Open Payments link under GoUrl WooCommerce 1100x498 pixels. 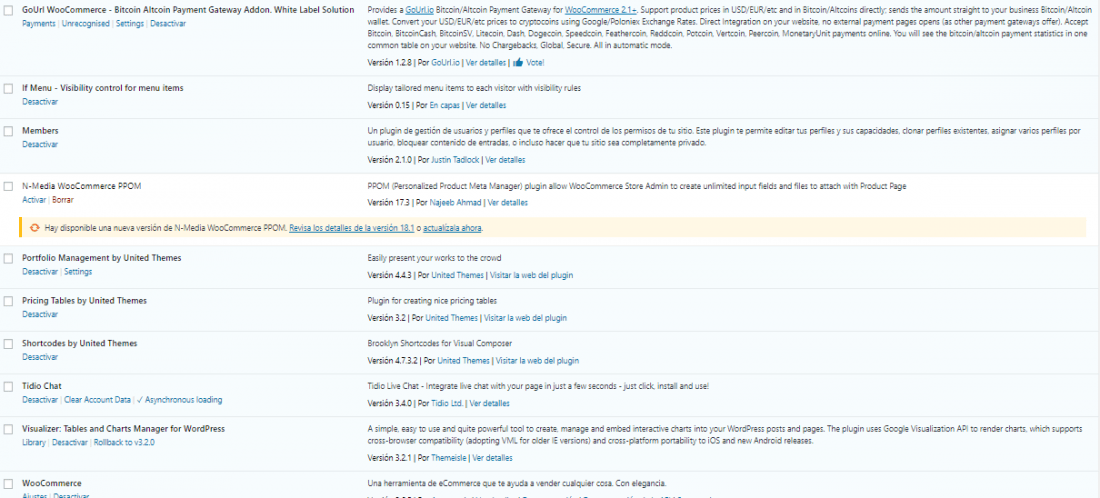(39, 24)
